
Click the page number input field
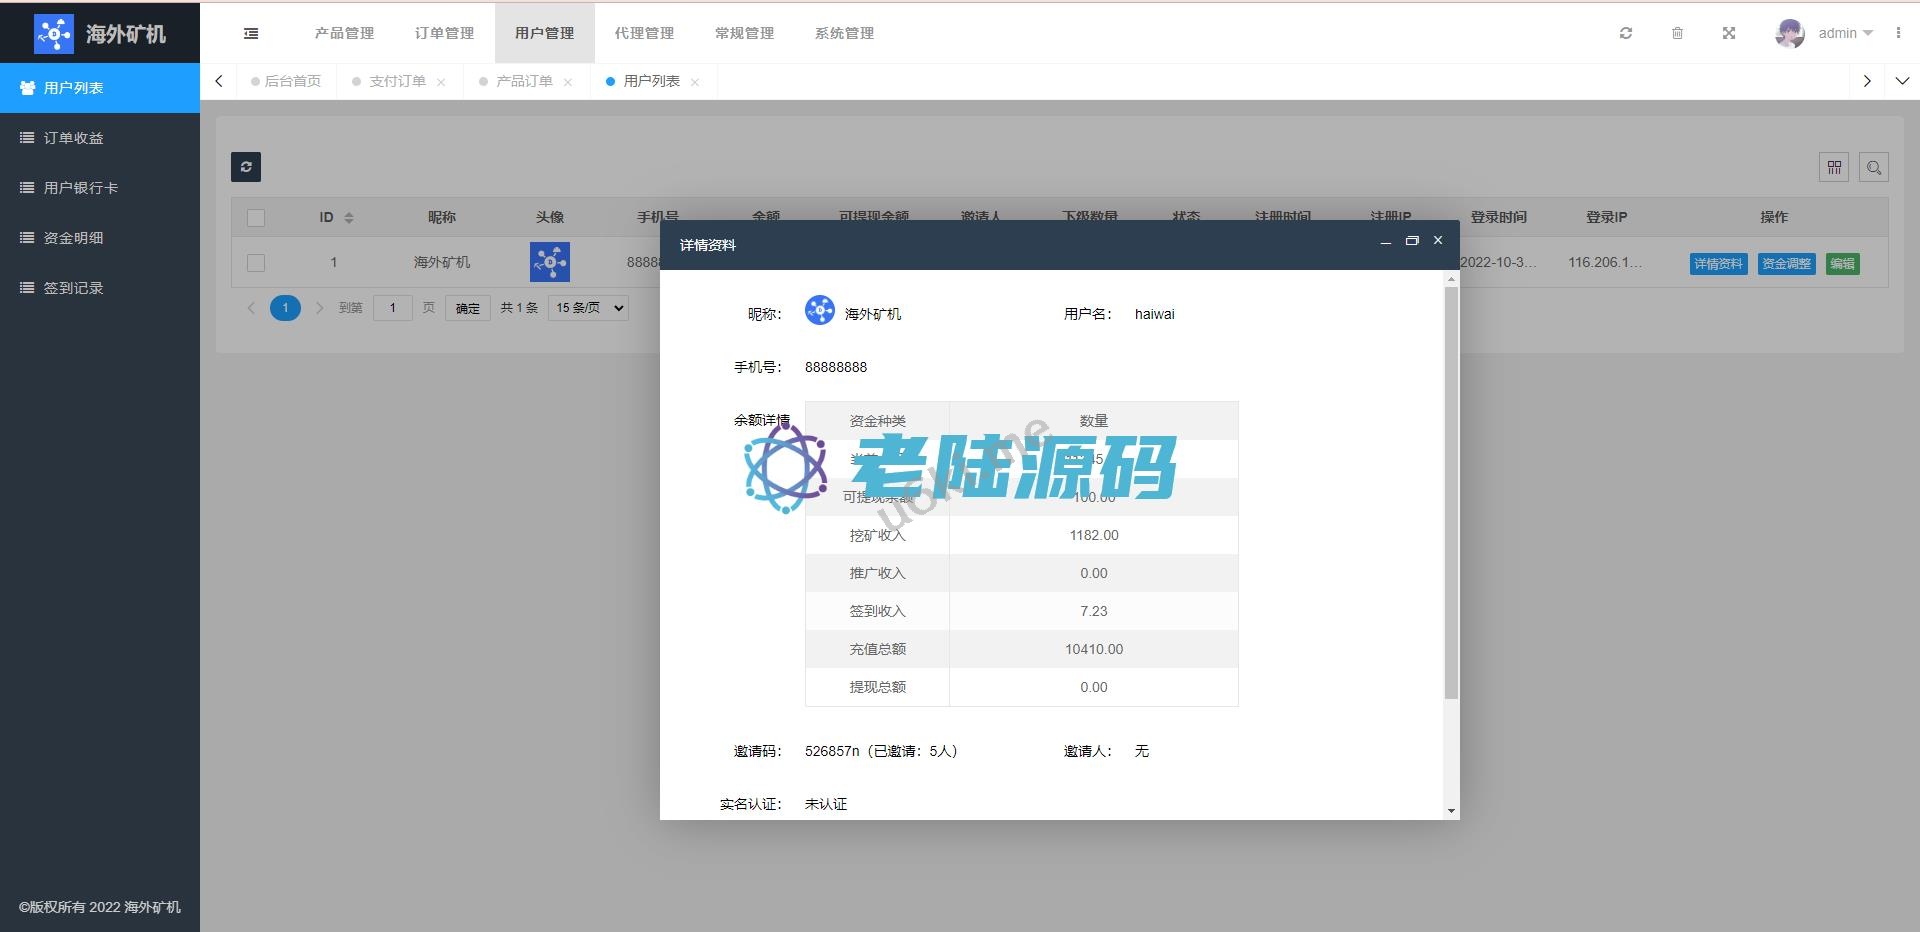pyautogui.click(x=393, y=308)
